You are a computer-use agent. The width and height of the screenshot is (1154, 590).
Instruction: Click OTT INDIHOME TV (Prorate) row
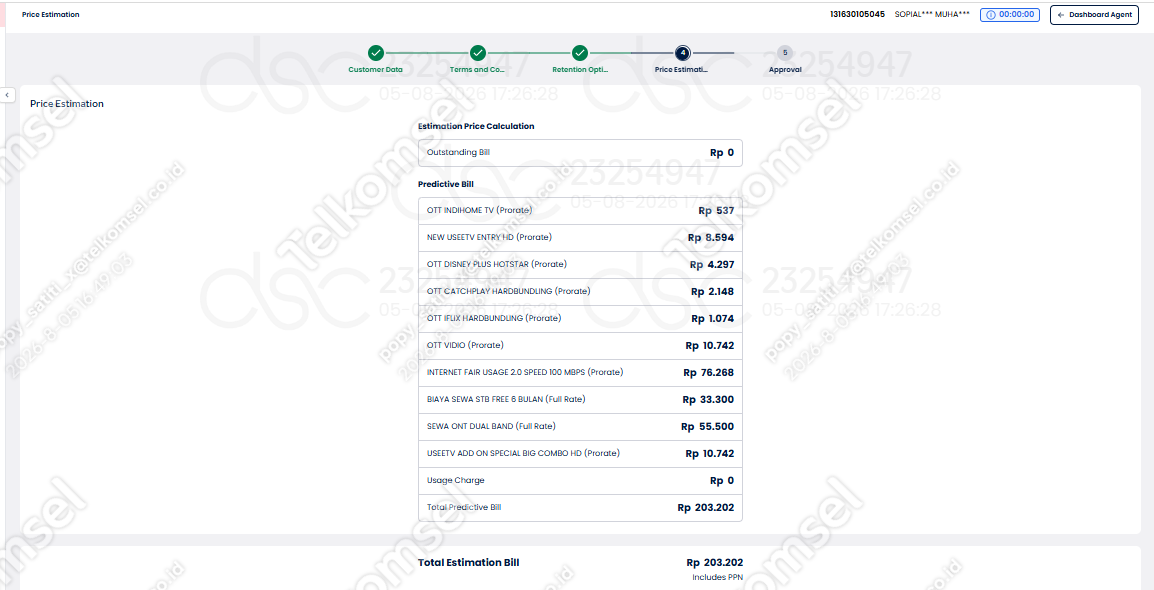tap(580, 210)
